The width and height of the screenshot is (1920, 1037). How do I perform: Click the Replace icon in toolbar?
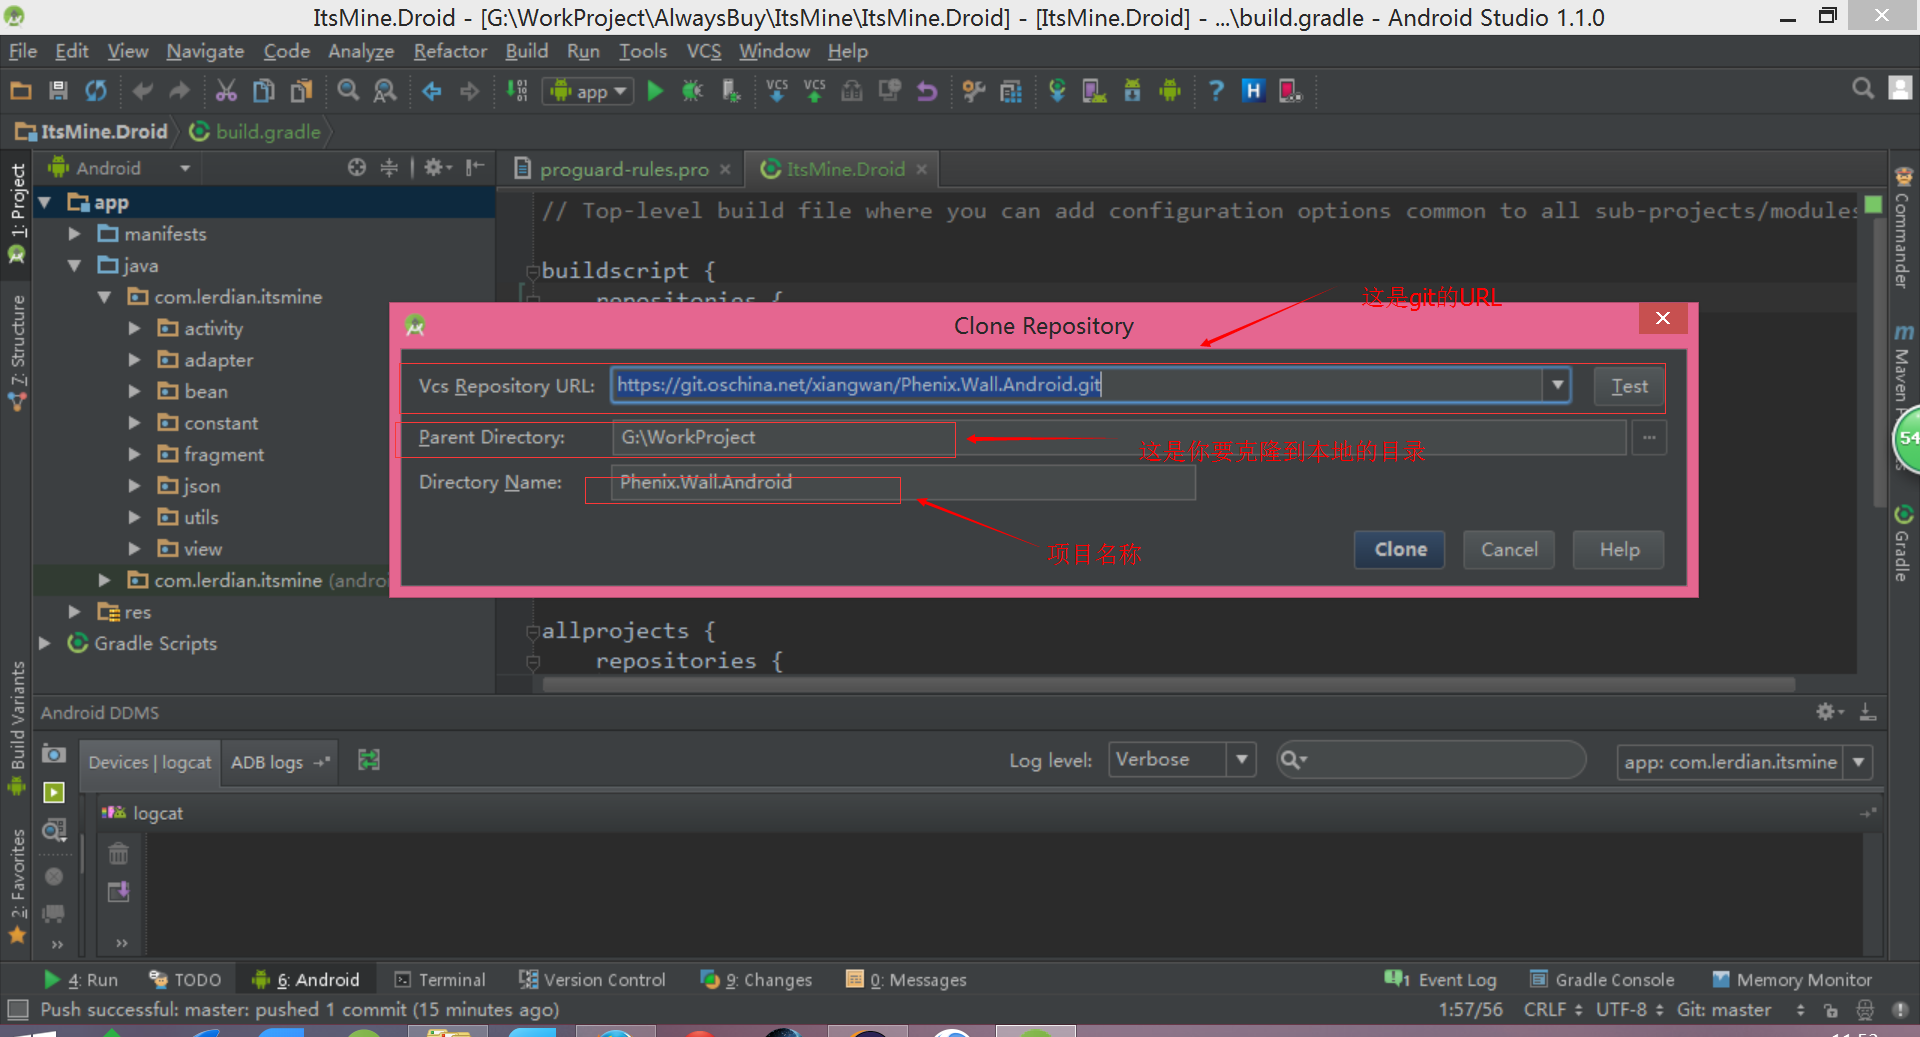tap(385, 91)
